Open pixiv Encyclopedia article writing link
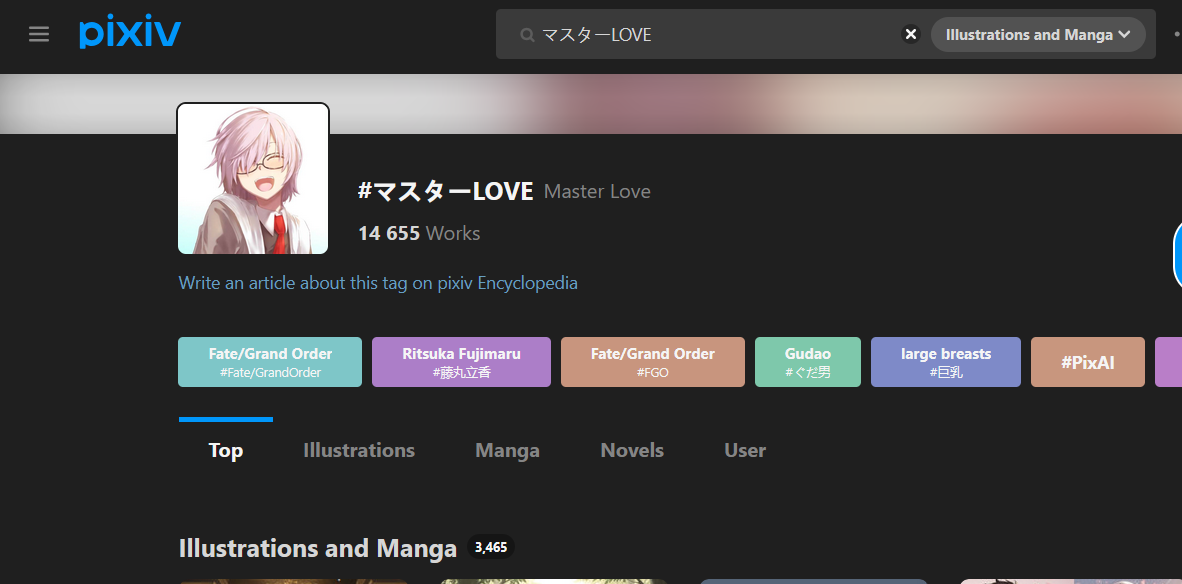 point(378,283)
